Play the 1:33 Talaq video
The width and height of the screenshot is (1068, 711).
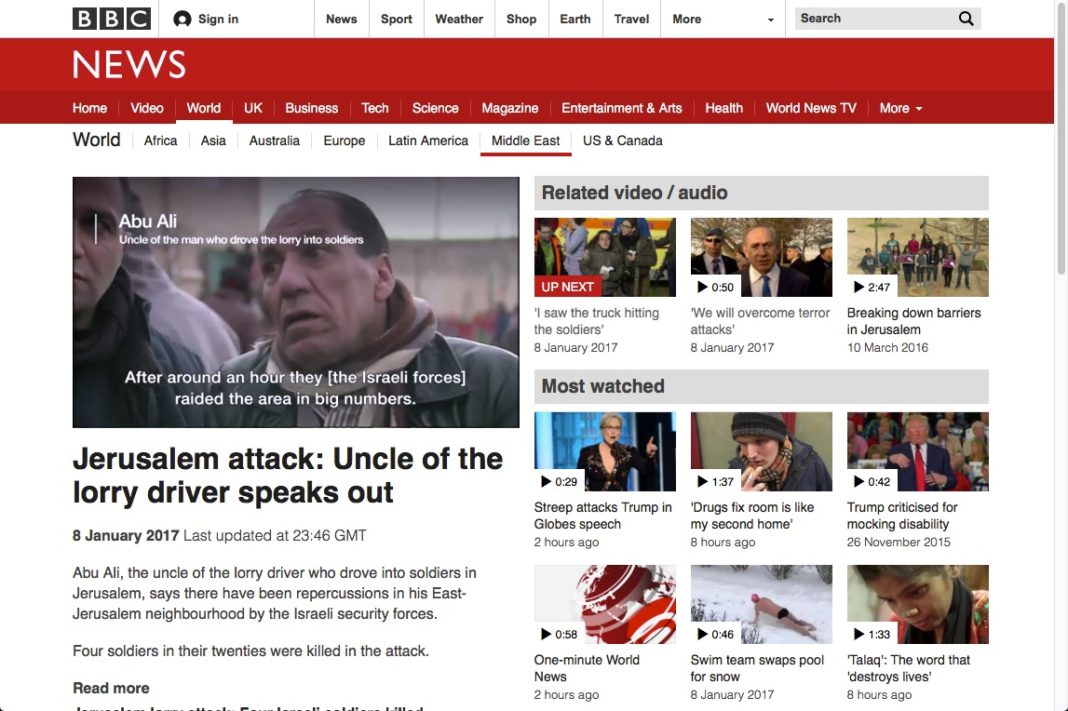917,604
